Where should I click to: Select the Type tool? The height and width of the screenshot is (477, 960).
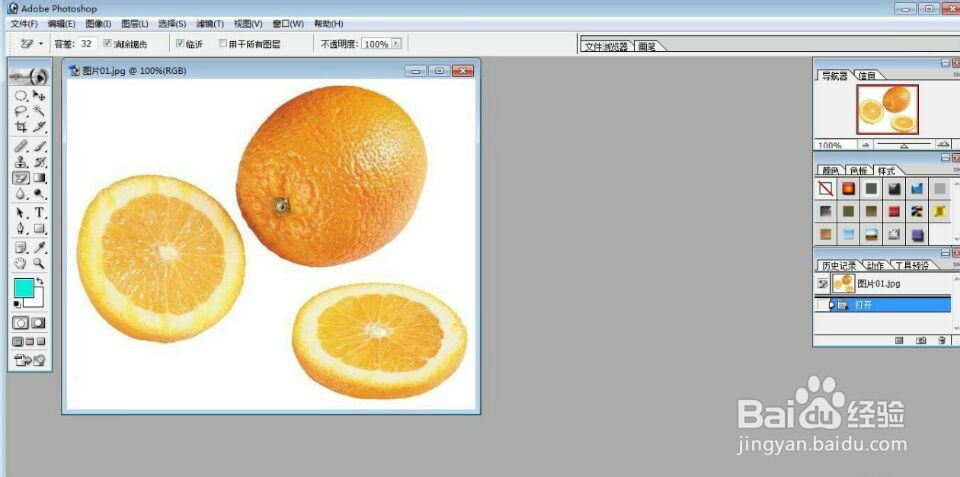coord(39,213)
